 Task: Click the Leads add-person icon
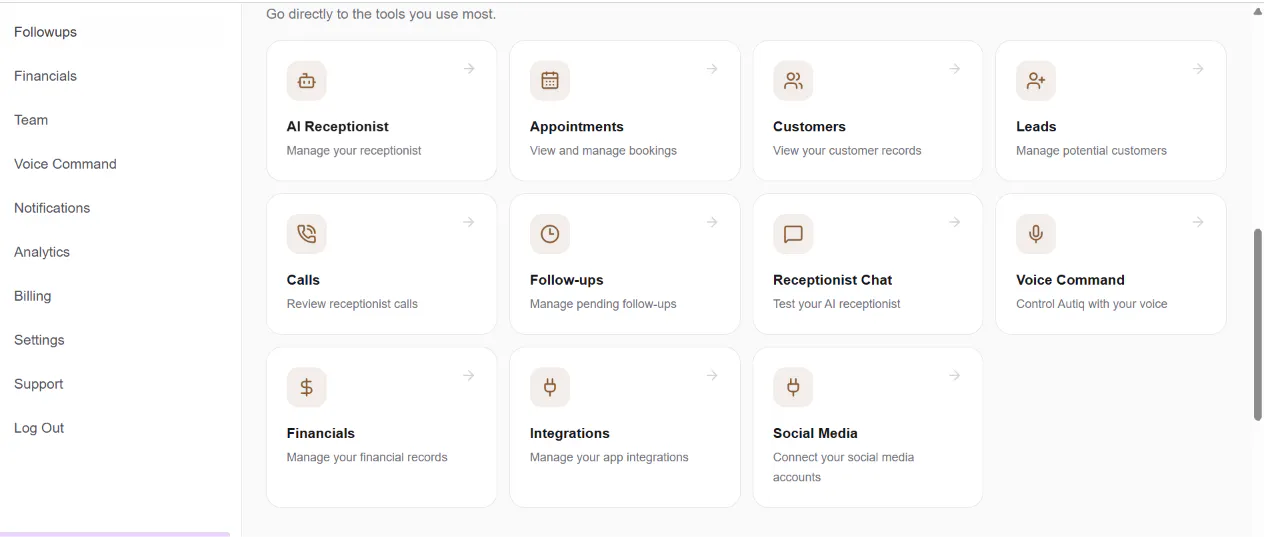pos(1036,81)
